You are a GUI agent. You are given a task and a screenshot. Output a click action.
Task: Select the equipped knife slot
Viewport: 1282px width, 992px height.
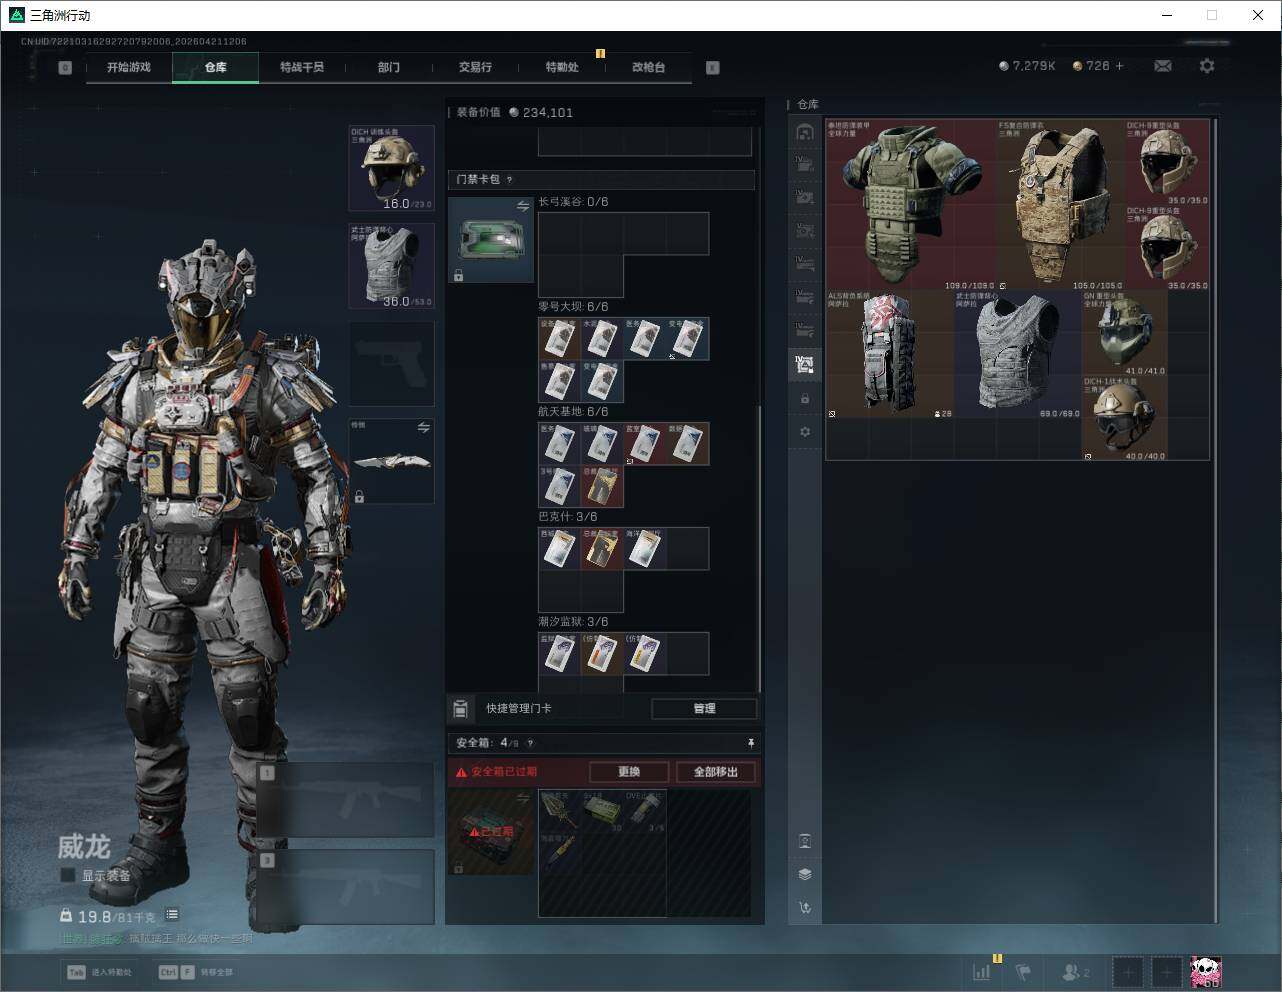[391, 461]
